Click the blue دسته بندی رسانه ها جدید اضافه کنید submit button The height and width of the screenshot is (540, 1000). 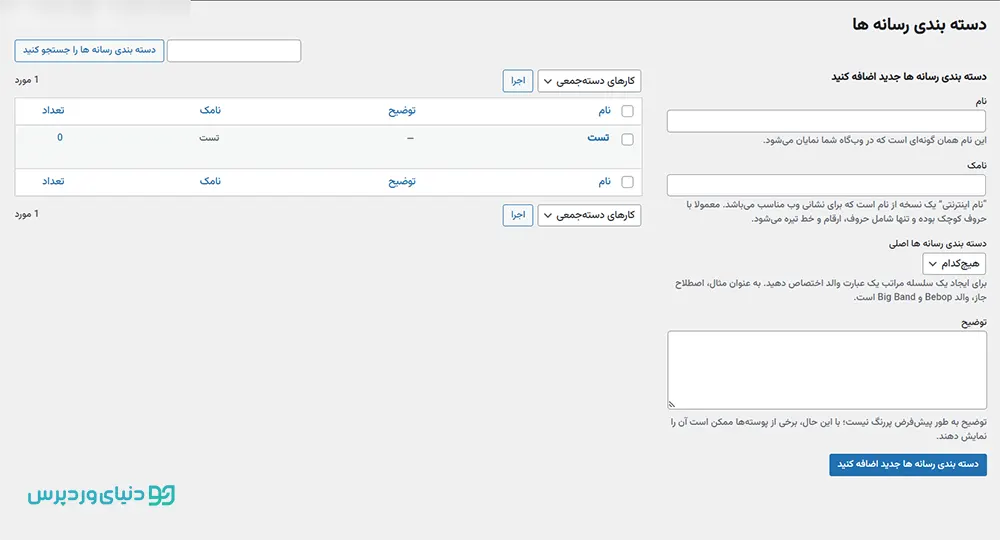(x=908, y=465)
